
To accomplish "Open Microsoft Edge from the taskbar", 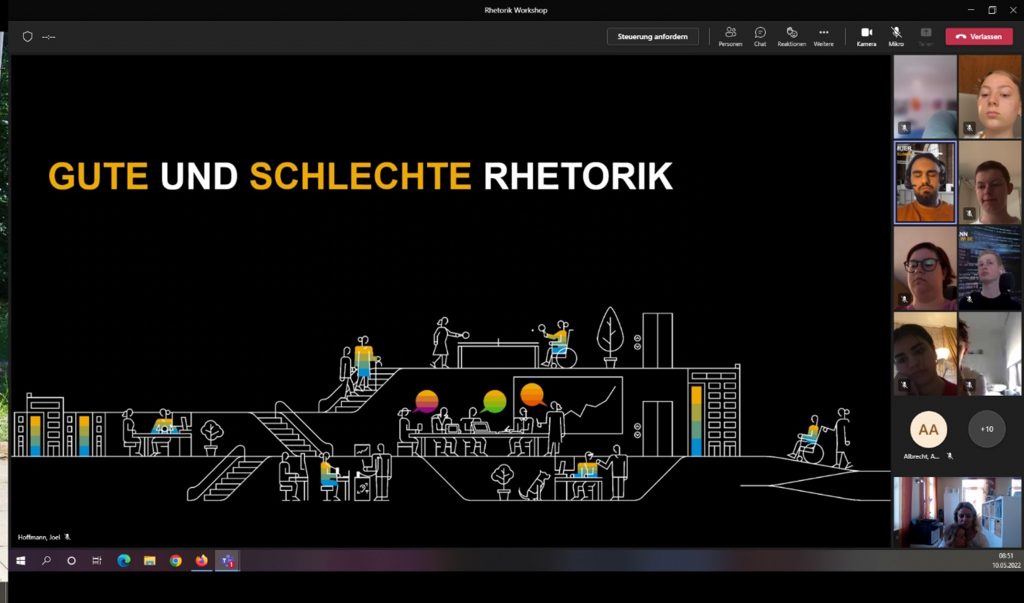I will click(x=124, y=561).
